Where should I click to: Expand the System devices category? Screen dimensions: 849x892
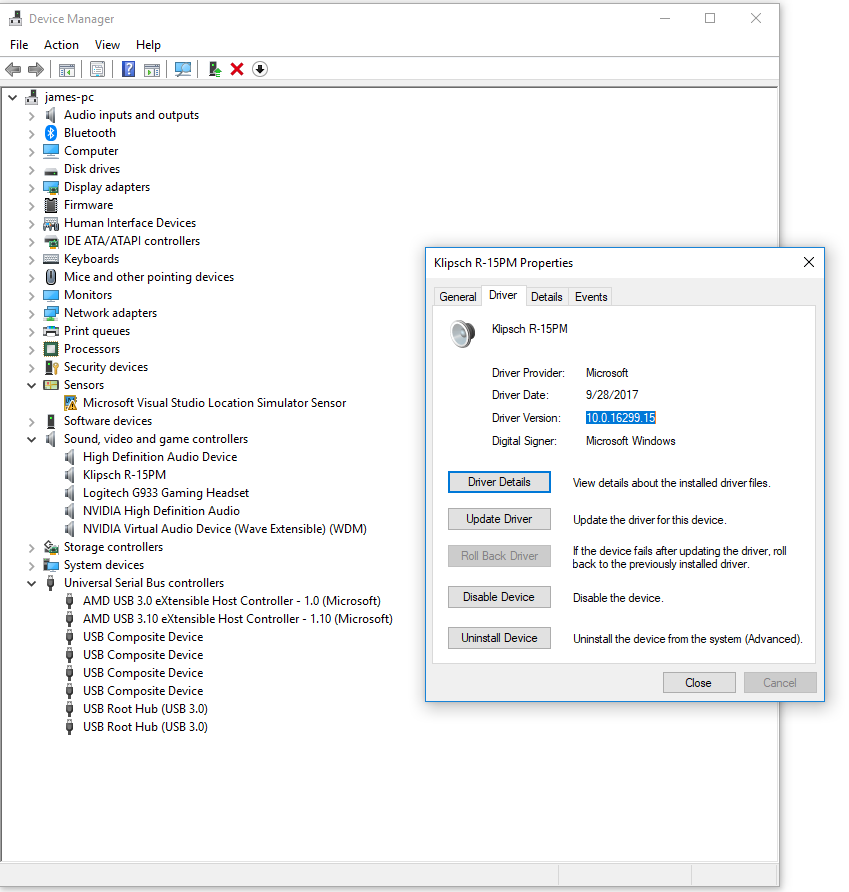pyautogui.click(x=31, y=566)
